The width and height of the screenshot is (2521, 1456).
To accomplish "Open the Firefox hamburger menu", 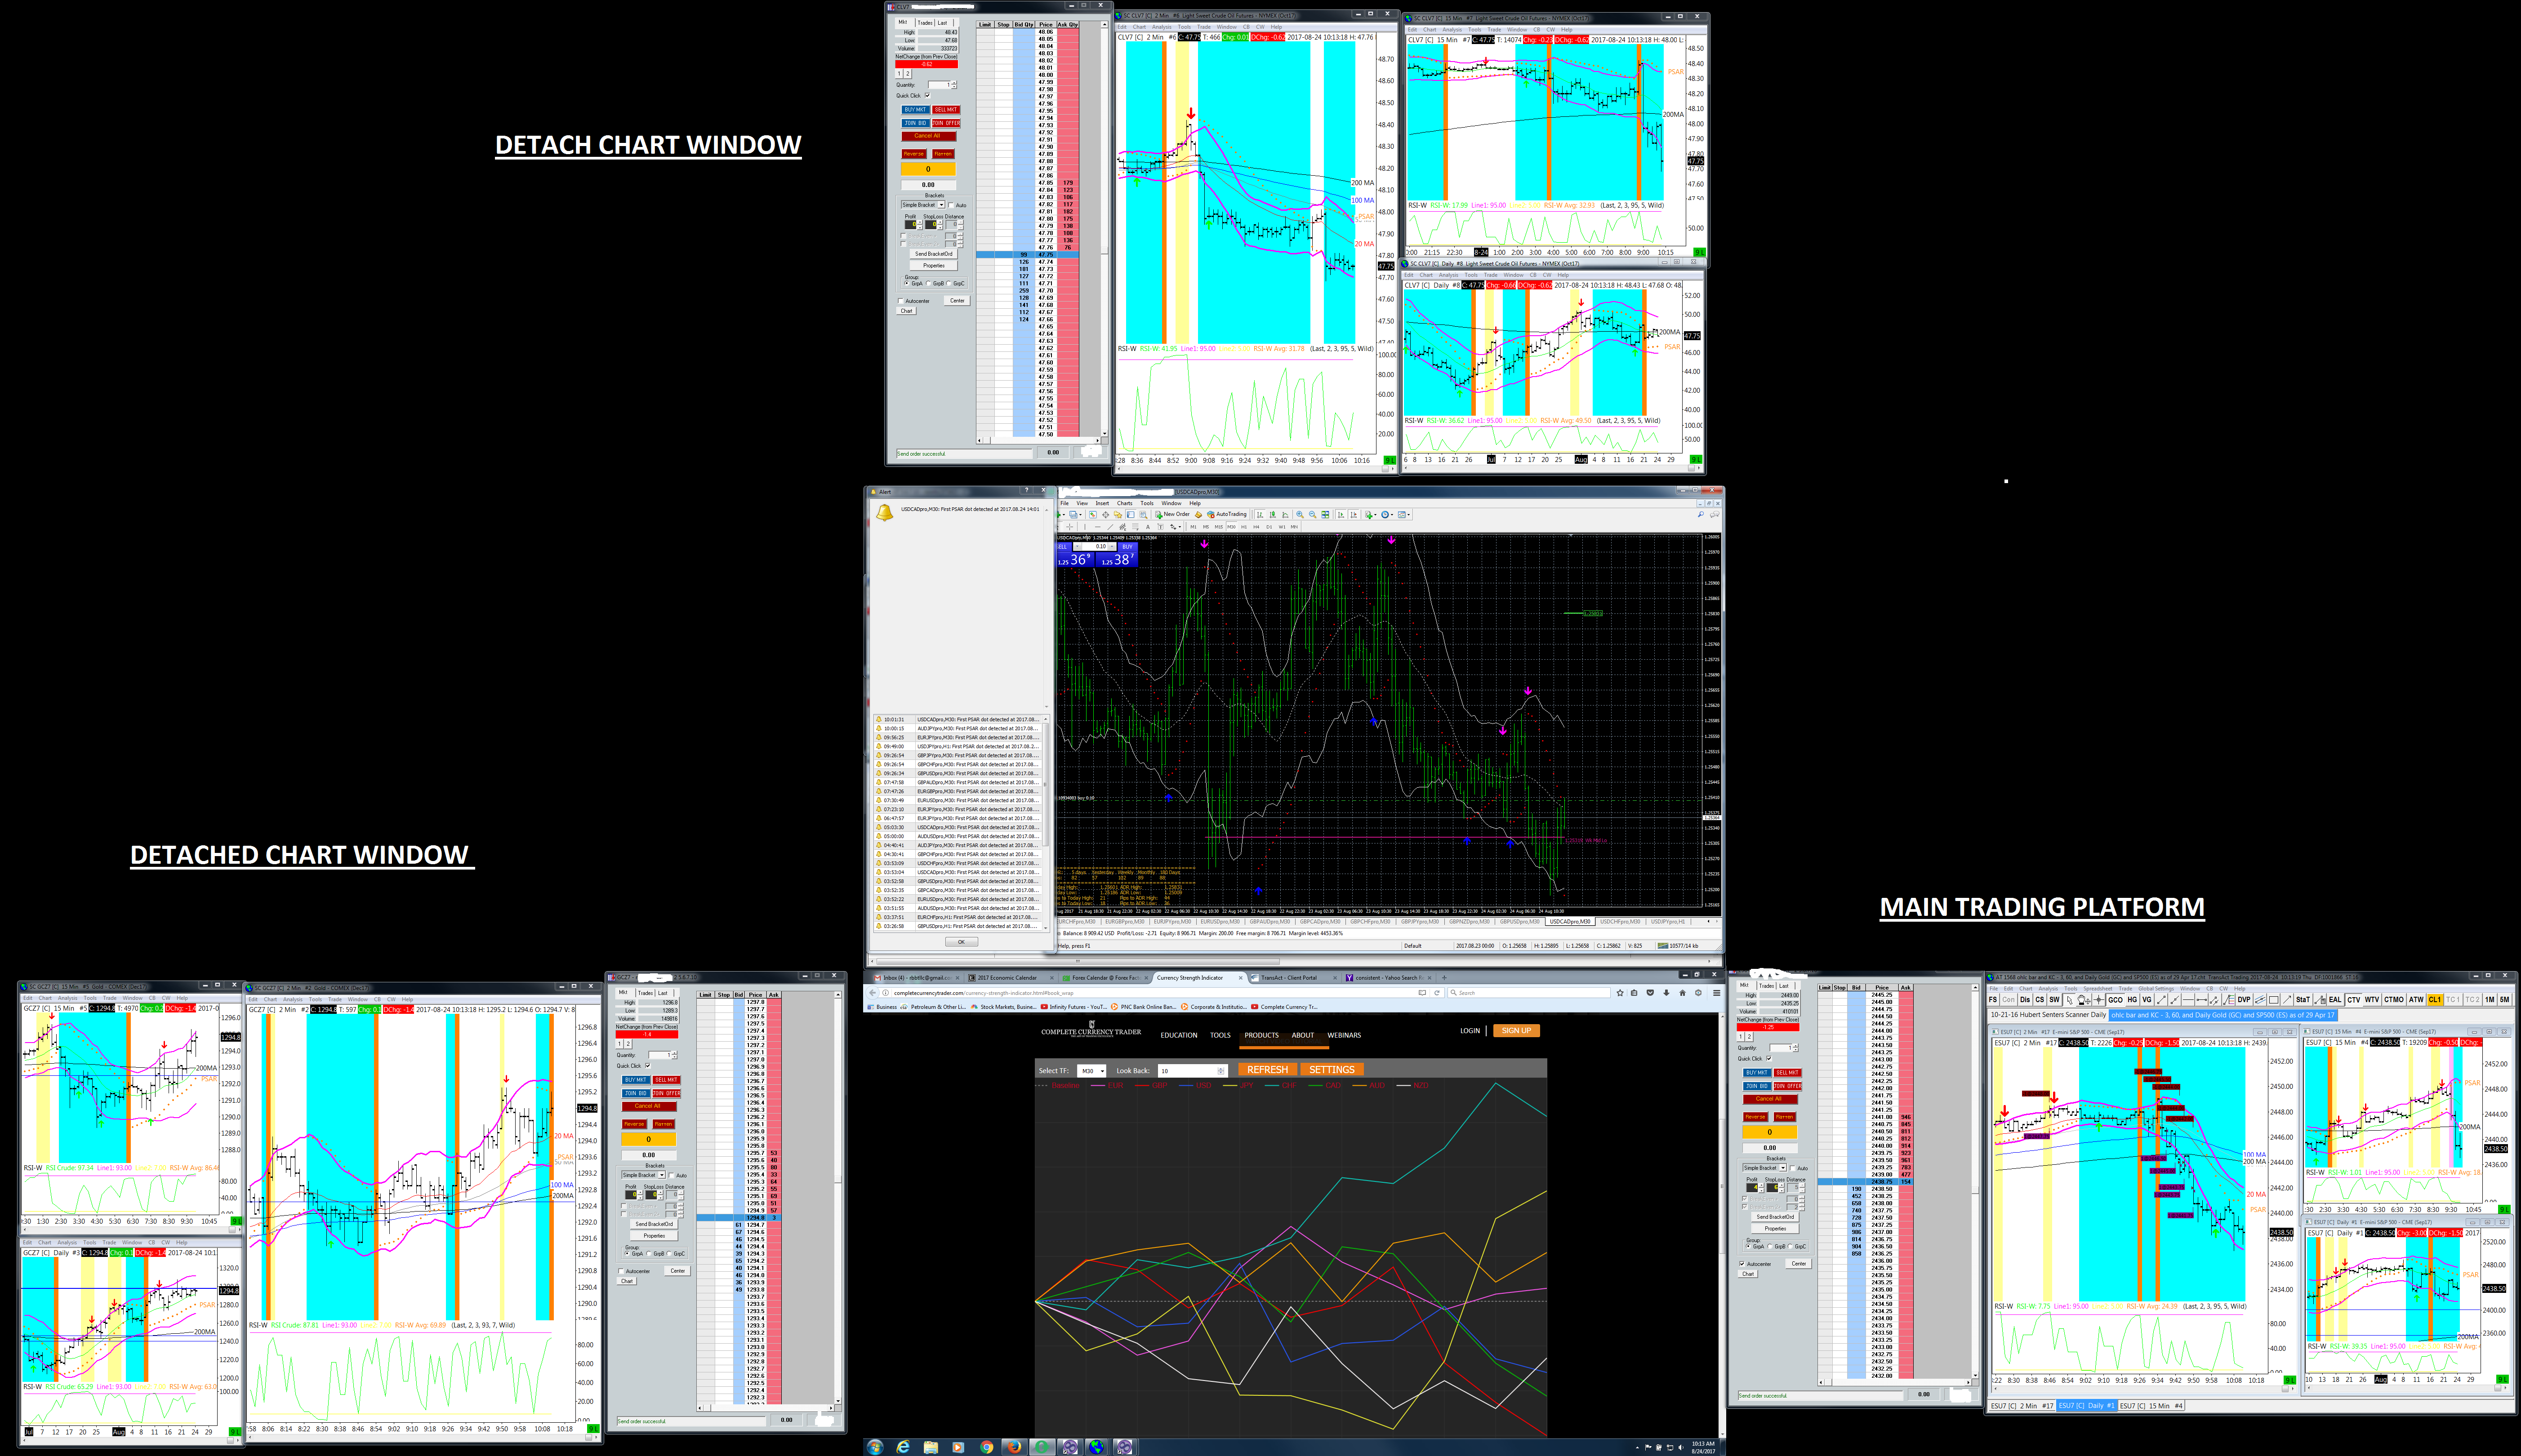I will 1716,993.
